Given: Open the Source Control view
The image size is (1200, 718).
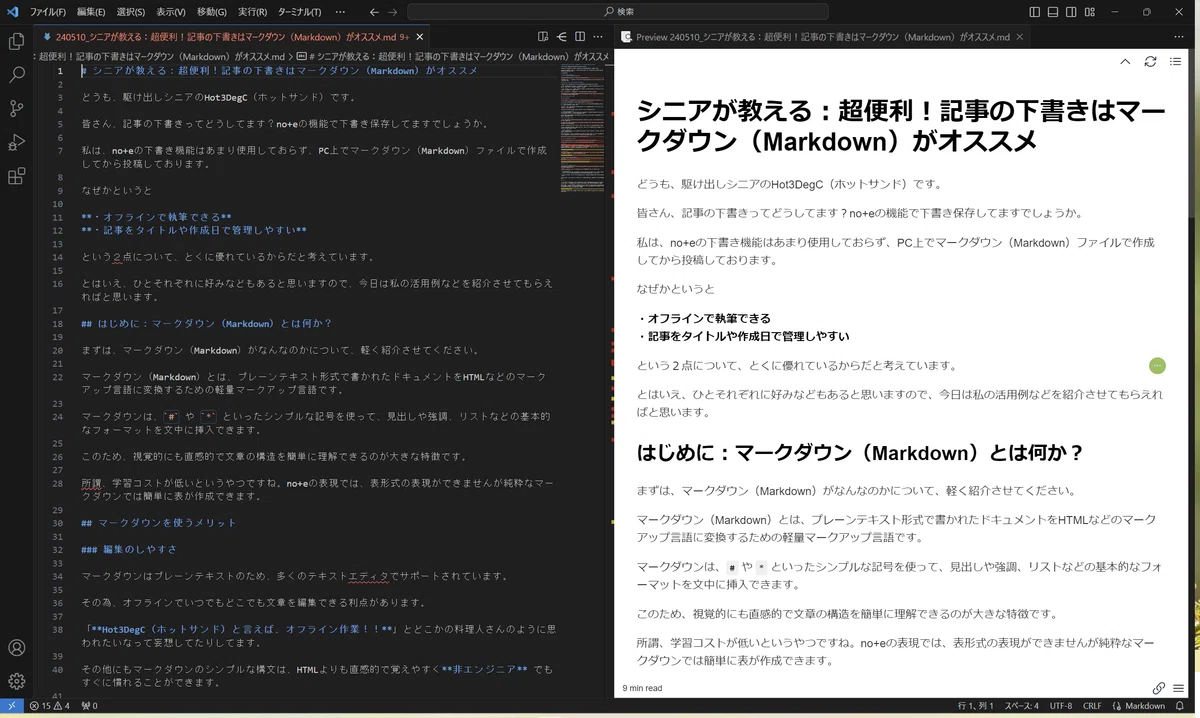Looking at the screenshot, I should coord(16,109).
